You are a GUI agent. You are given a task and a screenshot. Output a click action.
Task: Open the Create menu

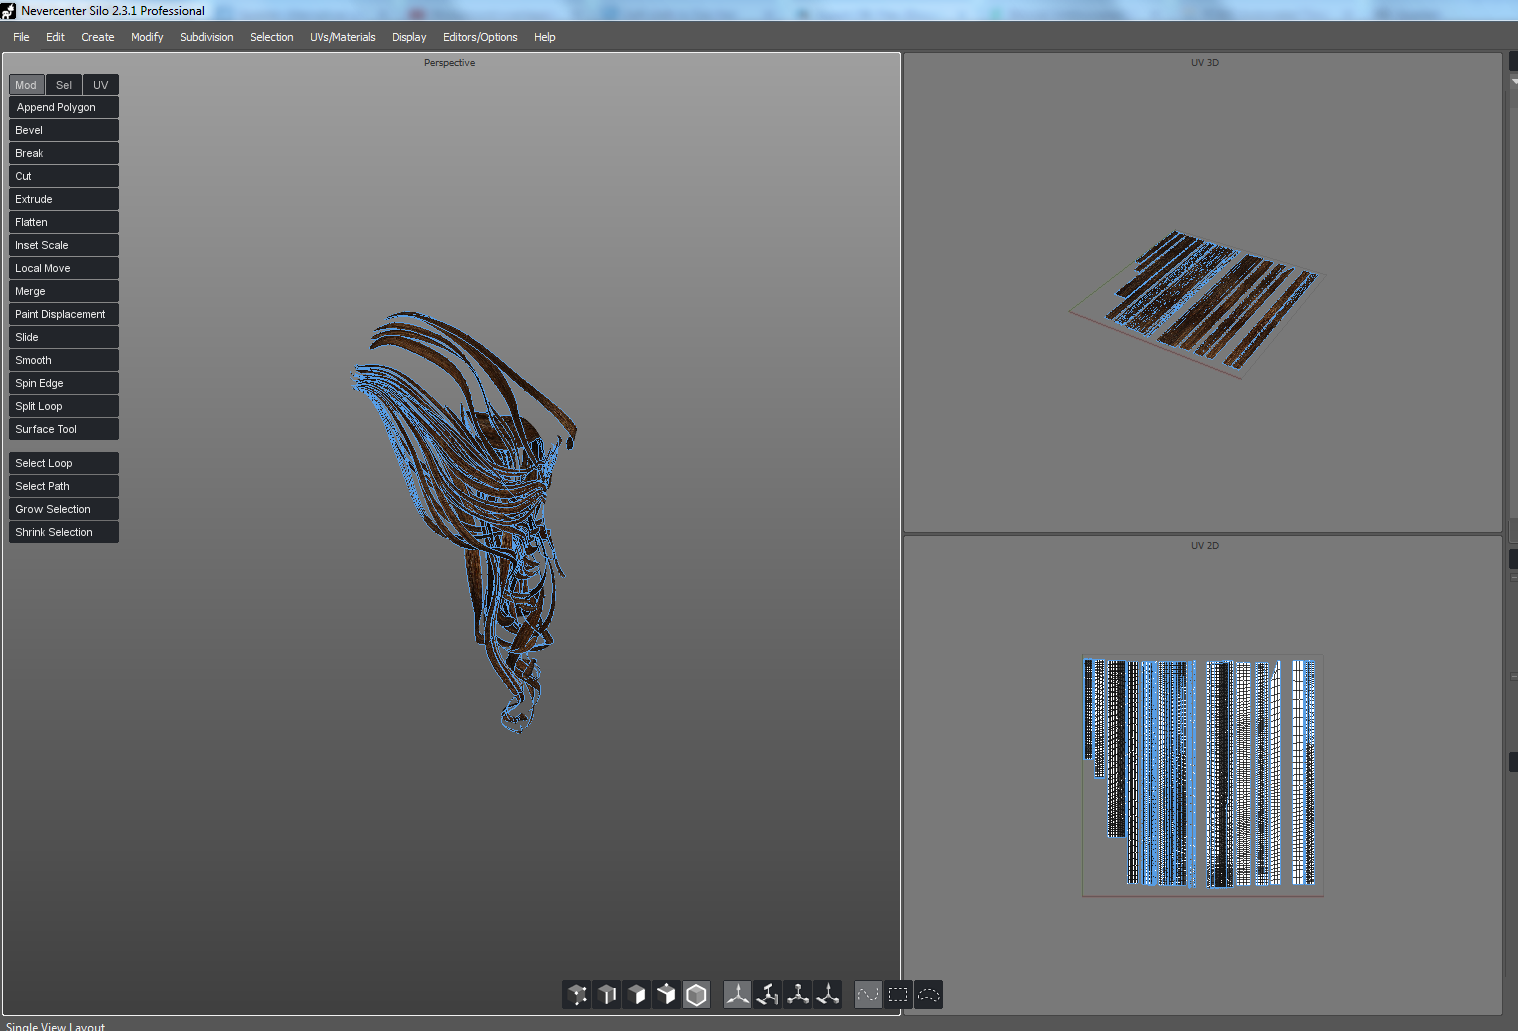(x=98, y=37)
